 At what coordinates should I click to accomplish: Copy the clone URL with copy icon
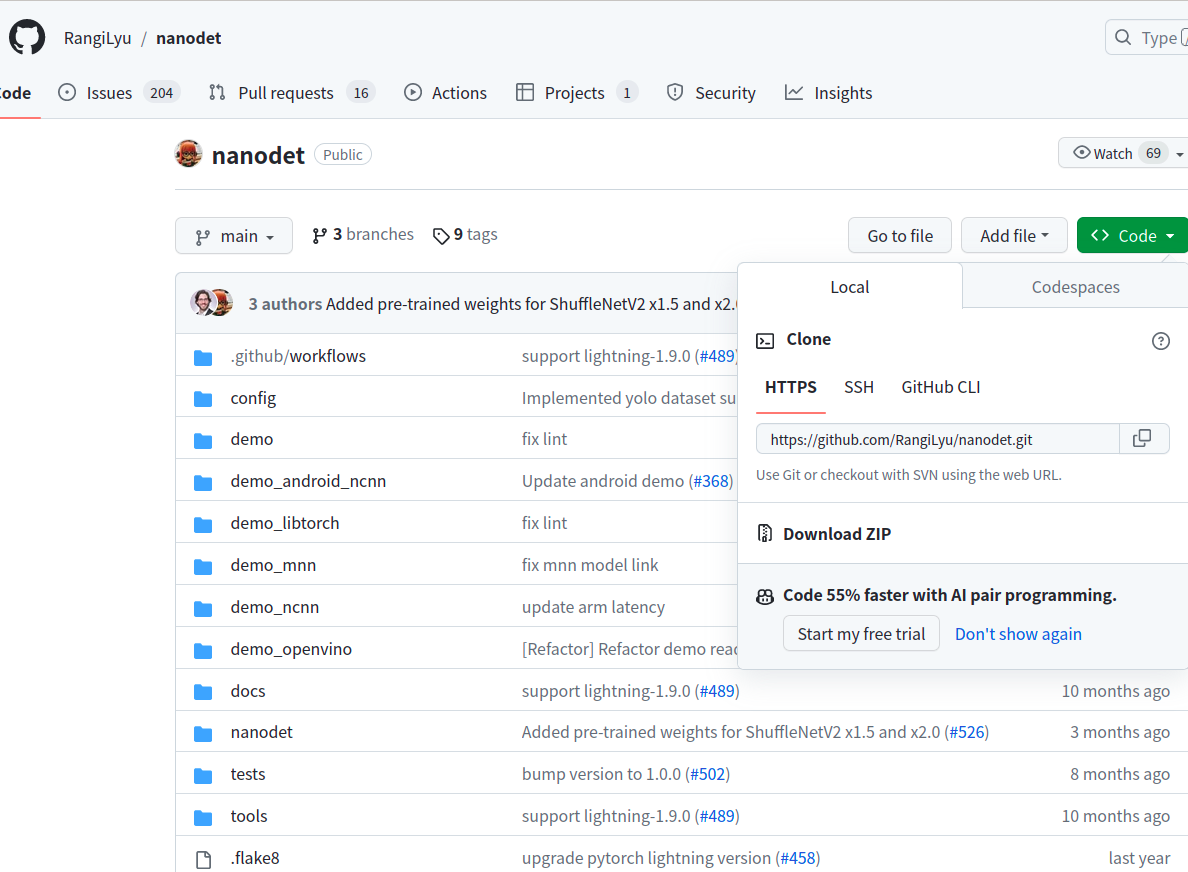click(1142, 439)
